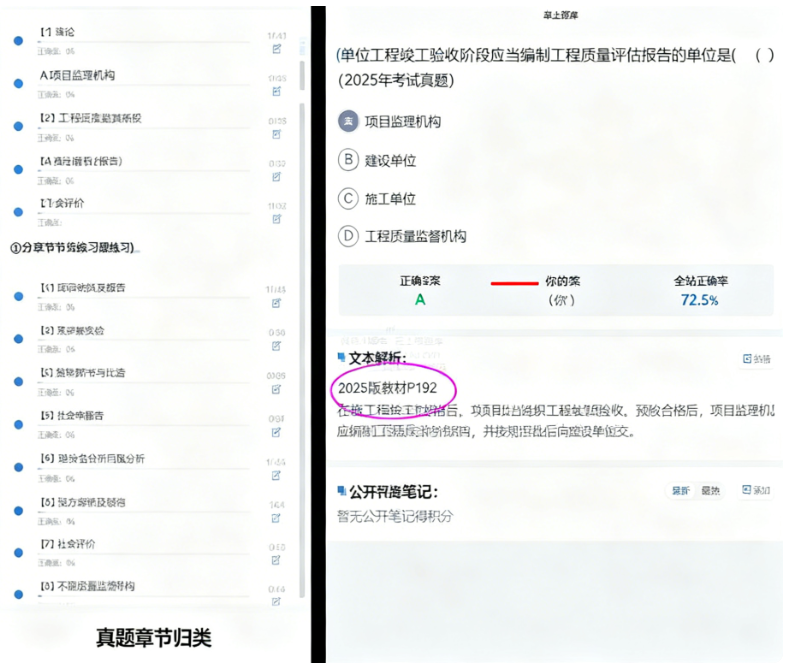Open the edit icon for 【8】…监督机构 row

click(x=276, y=601)
